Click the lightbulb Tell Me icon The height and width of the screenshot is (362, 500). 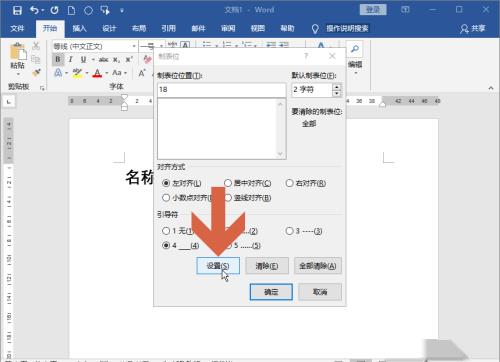315,29
